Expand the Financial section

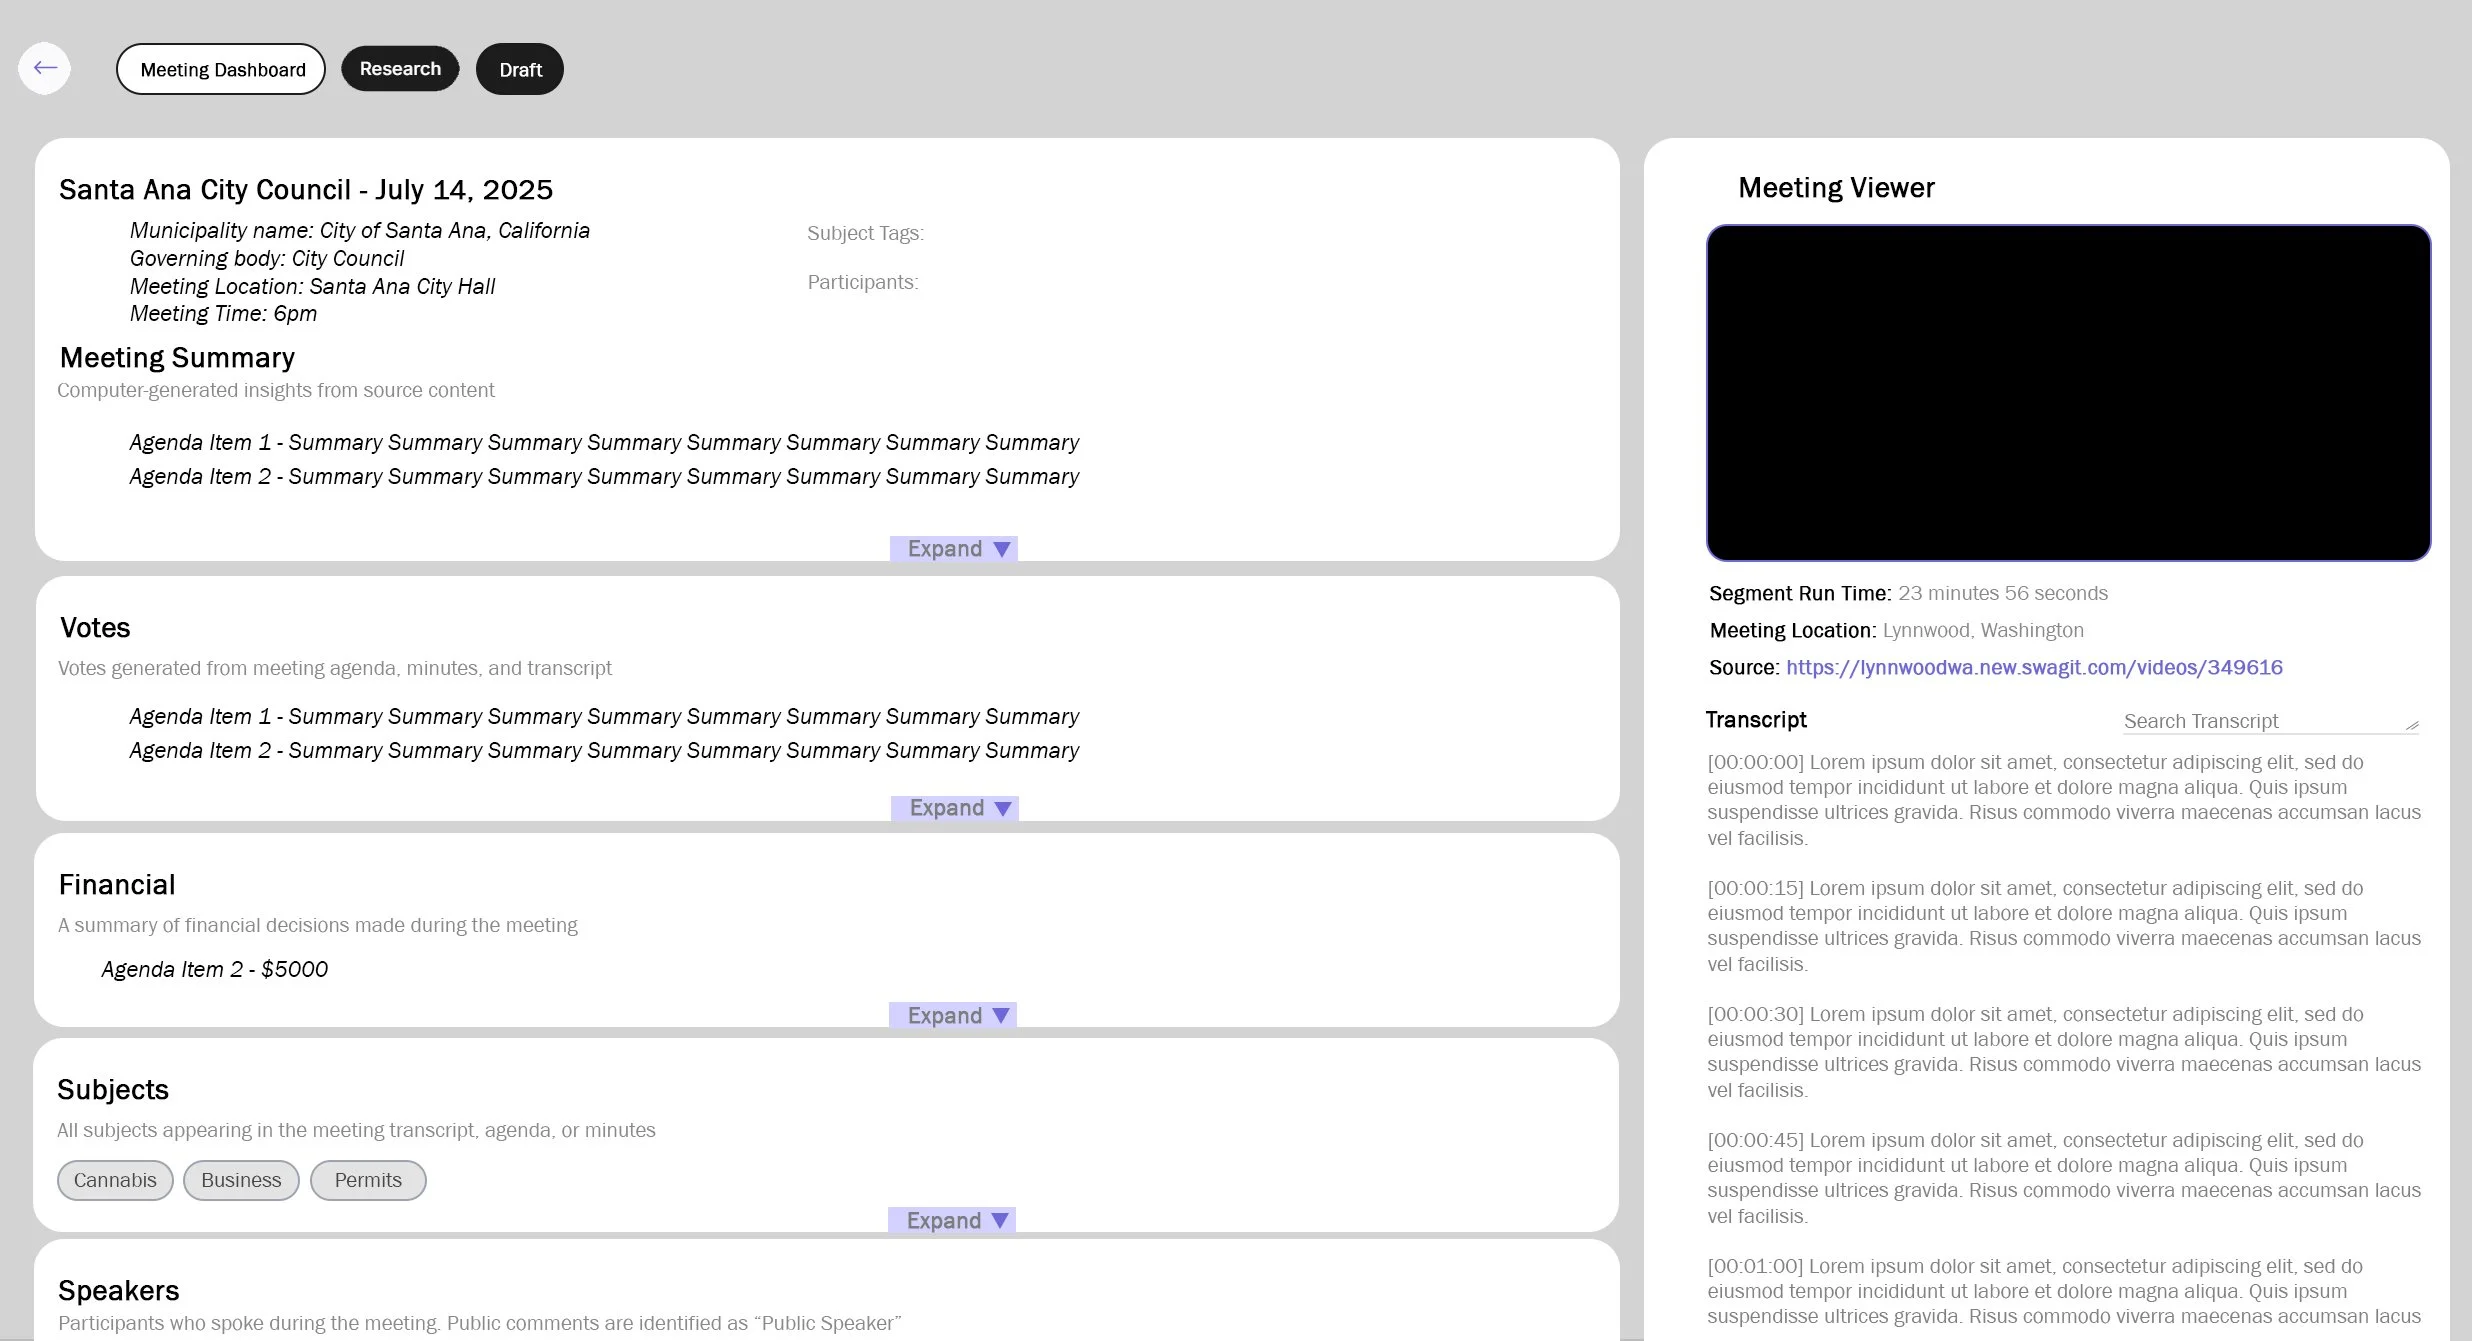(953, 1015)
